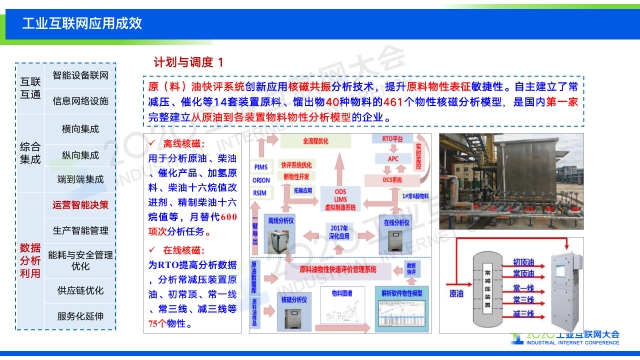640x360 pixels.
Task: Click the online analyzer device image
Action: pos(395,241)
